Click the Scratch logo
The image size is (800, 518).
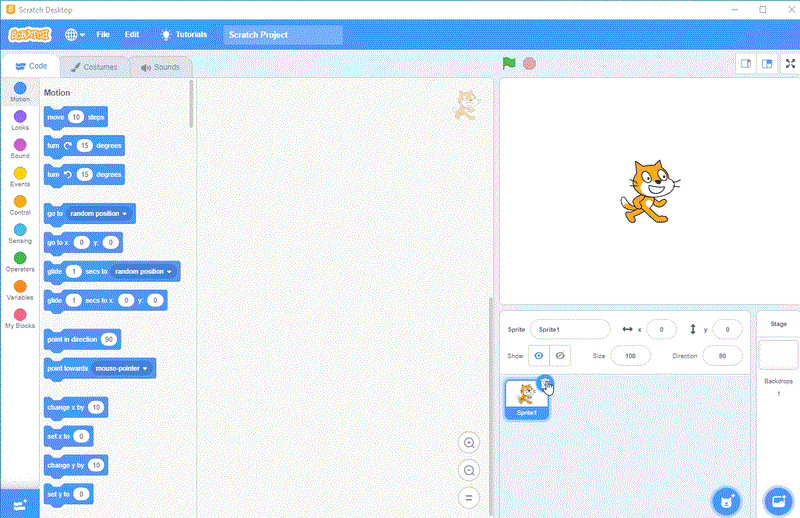(30, 35)
